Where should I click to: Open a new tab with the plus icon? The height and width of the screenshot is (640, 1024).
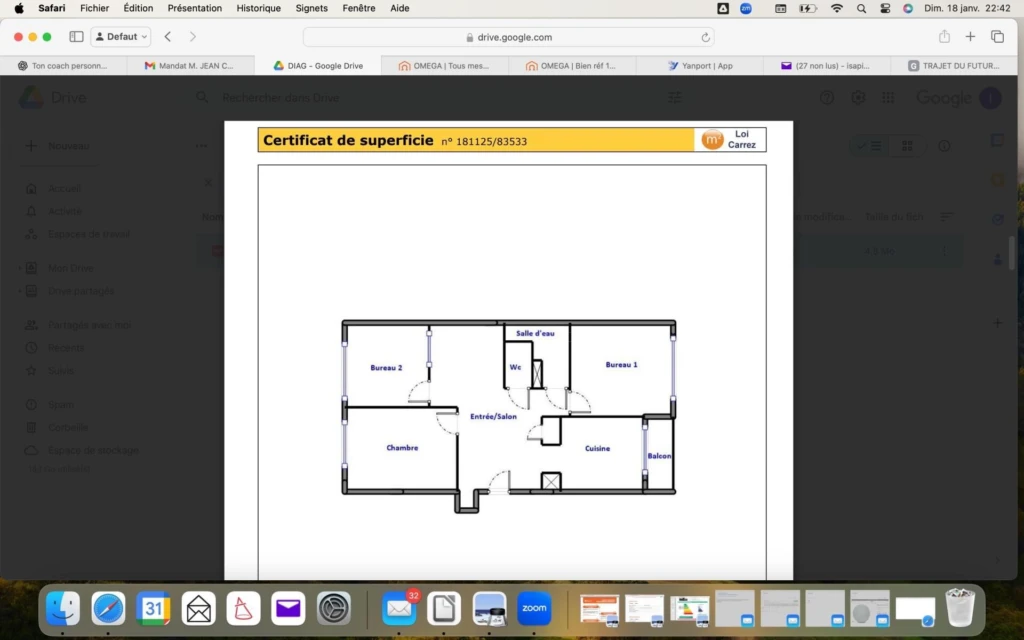[970, 37]
